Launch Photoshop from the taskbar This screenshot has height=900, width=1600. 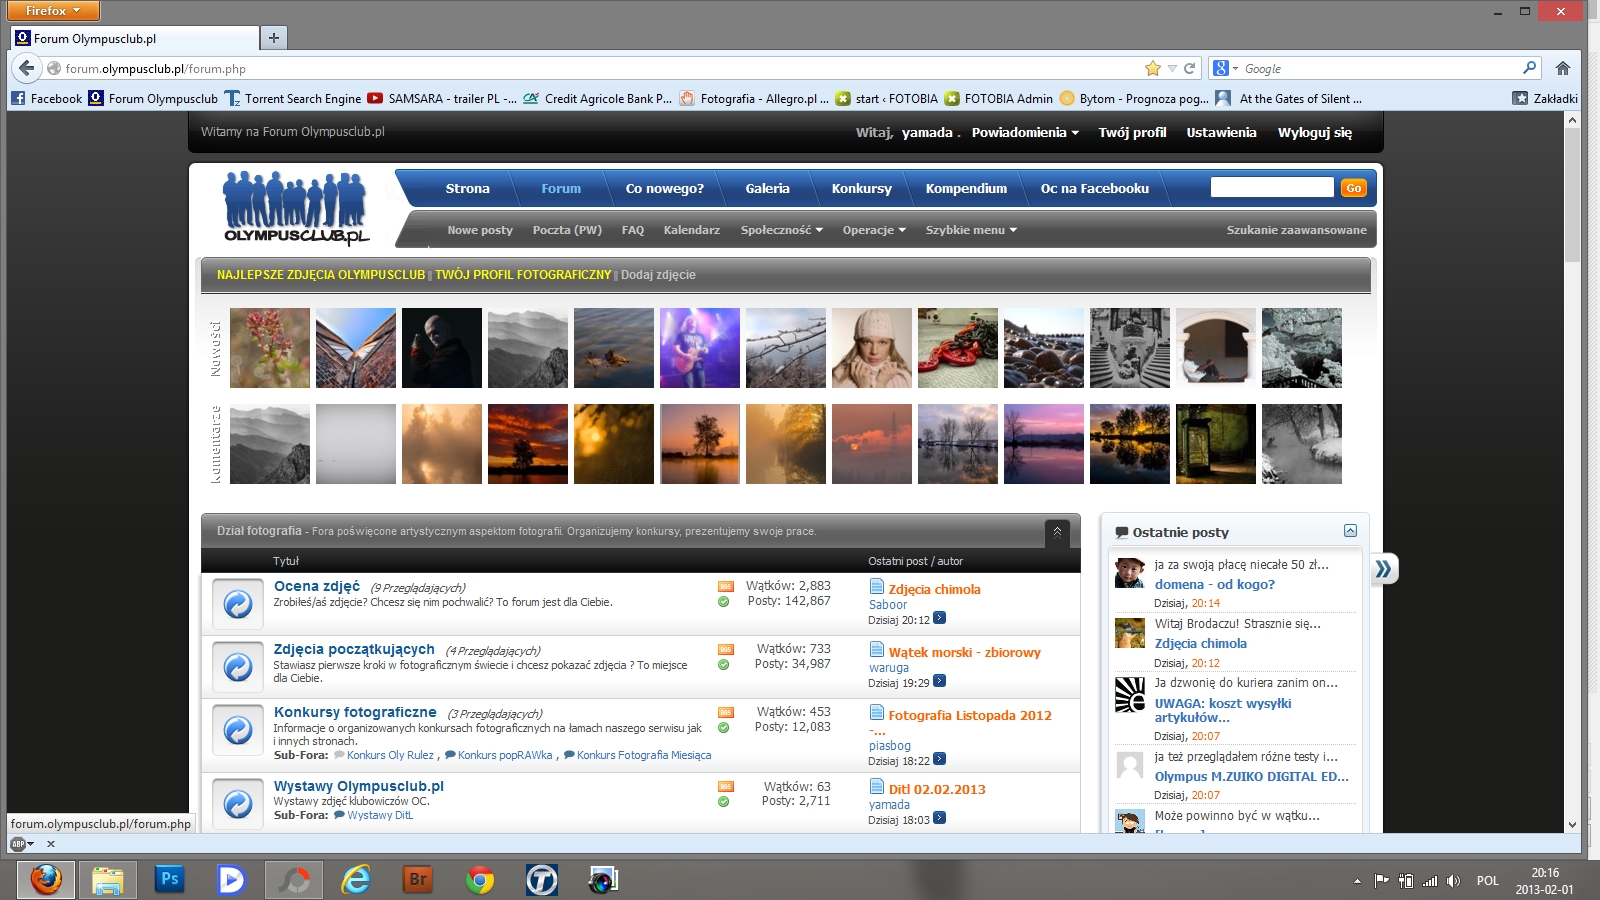[x=170, y=879]
